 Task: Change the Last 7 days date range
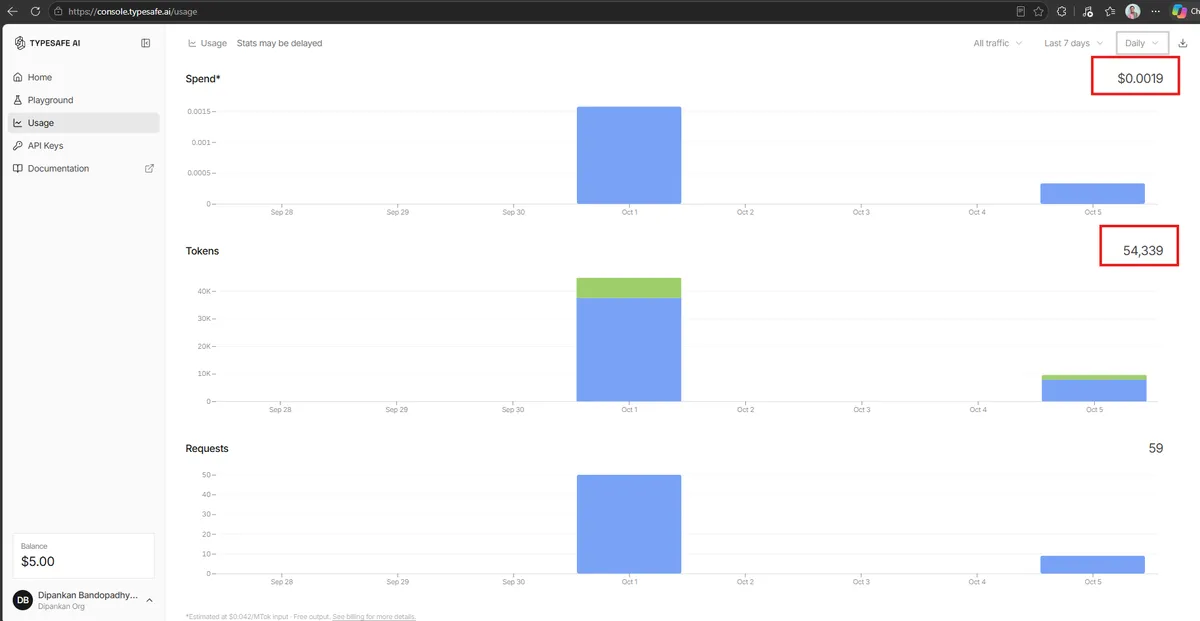coord(1074,43)
